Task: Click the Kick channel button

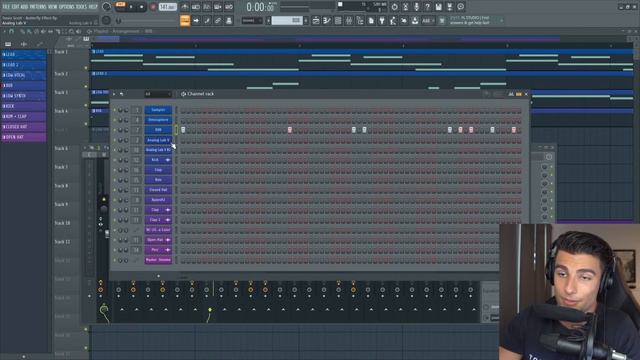Action: pyautogui.click(x=158, y=160)
